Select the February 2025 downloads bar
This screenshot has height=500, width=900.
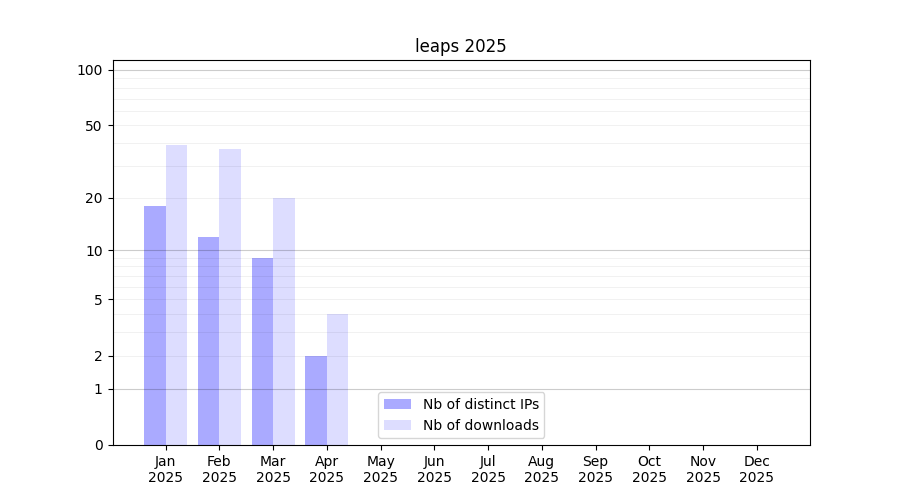230,297
